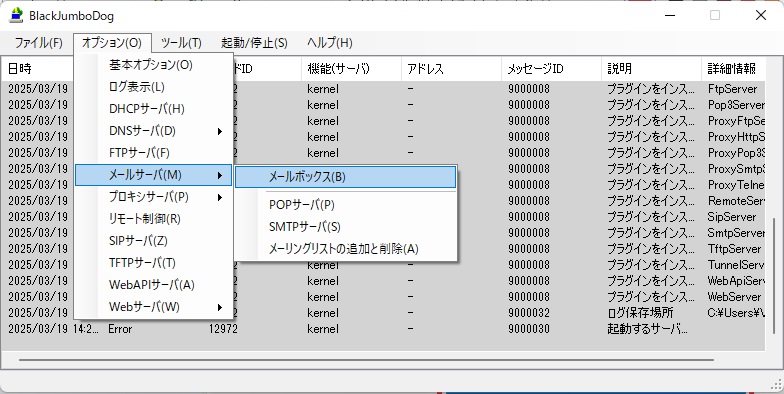Maximize the BlackJumboDog window
Screen dimensions: 784x394
pyautogui.click(x=715, y=15)
